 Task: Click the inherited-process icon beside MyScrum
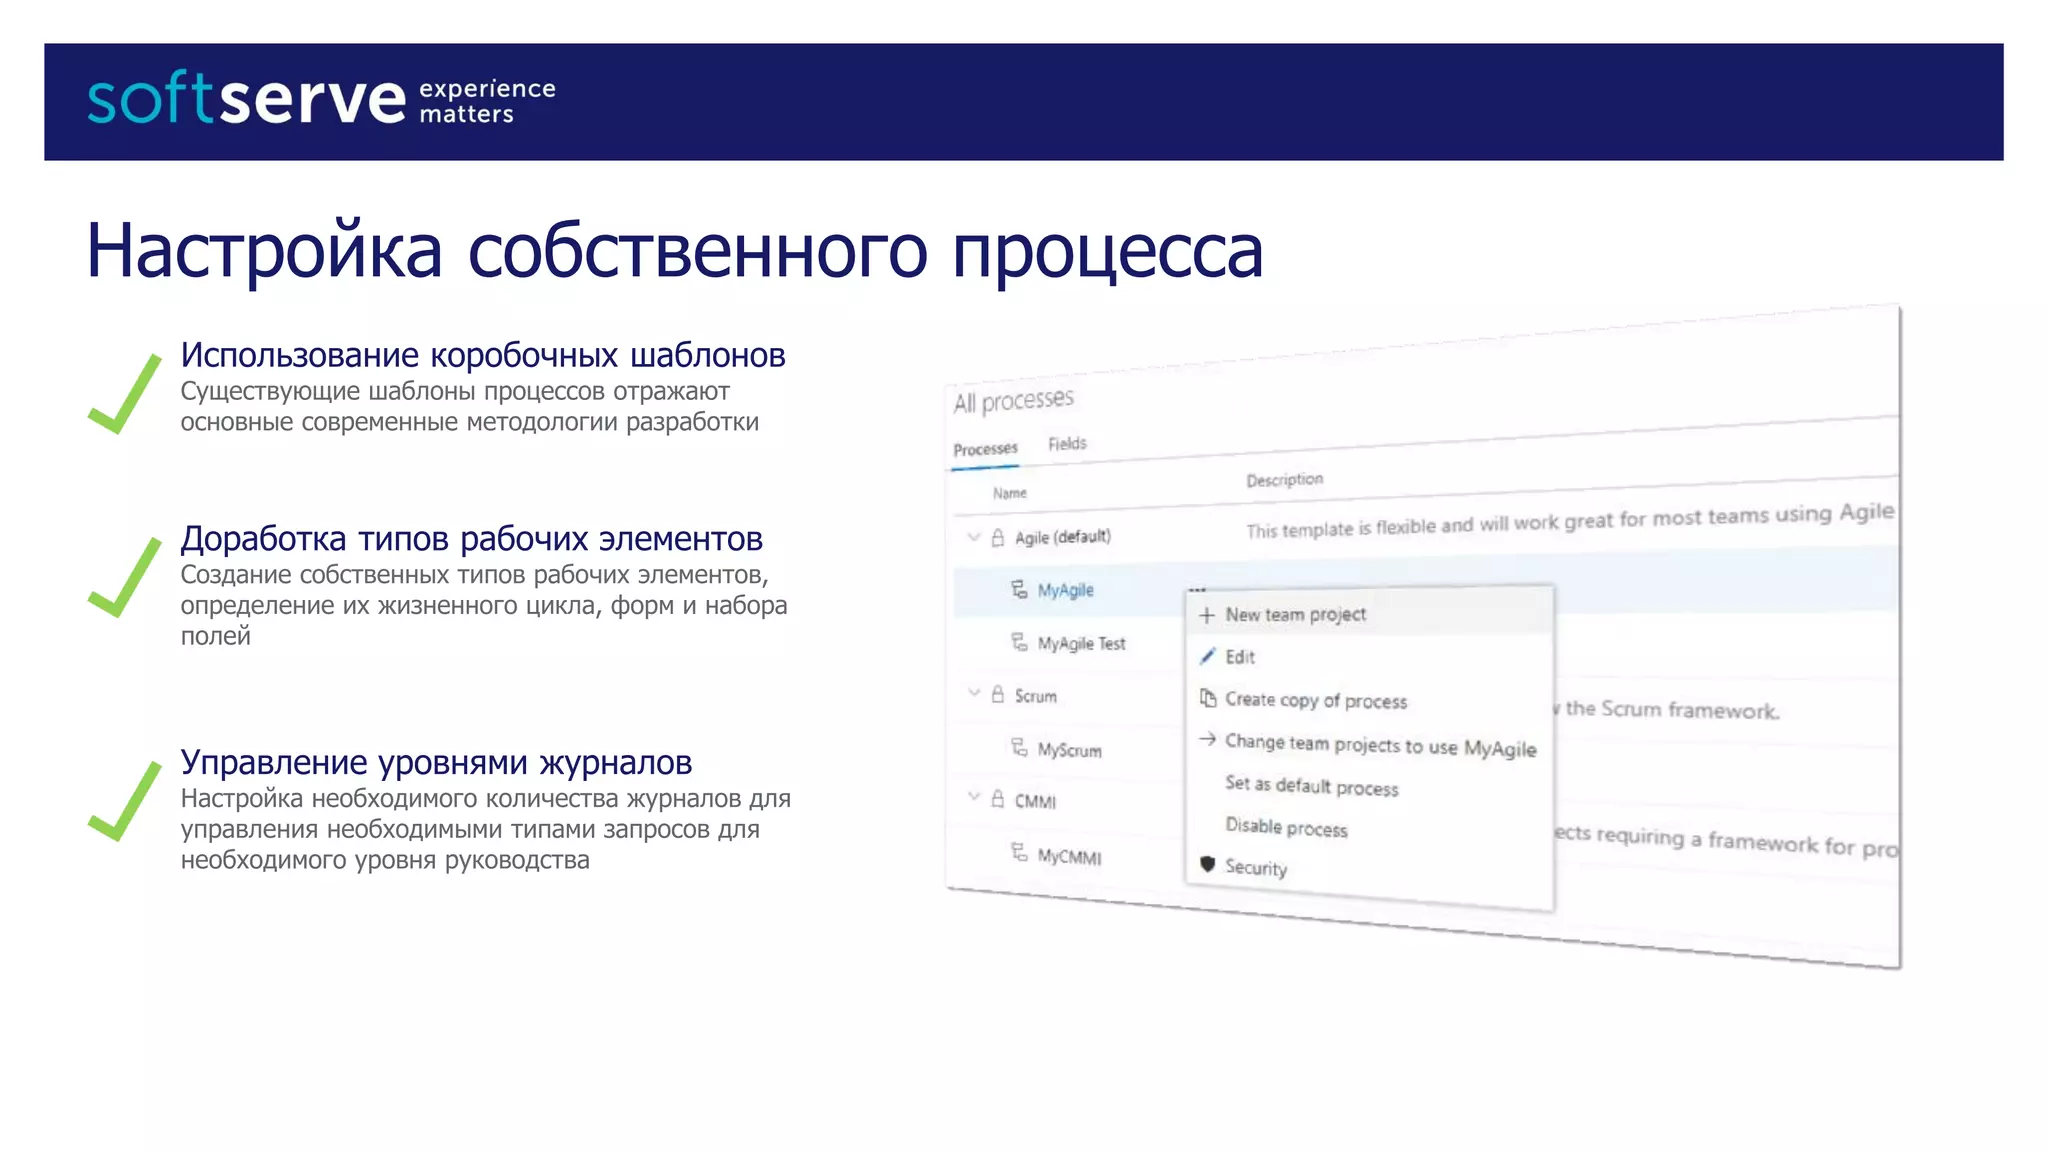1019,748
